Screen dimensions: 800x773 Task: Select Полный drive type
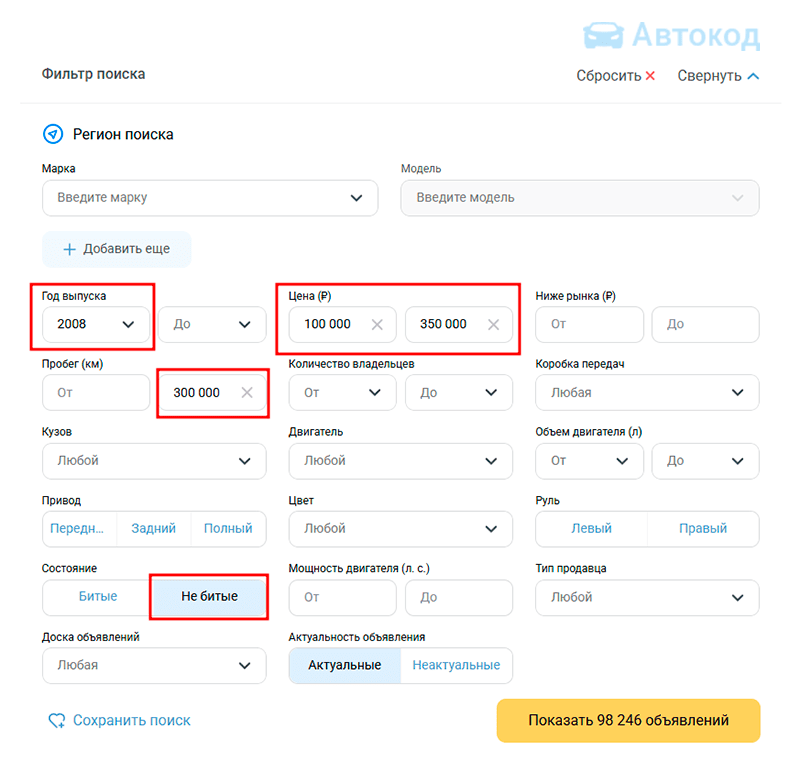(228, 529)
